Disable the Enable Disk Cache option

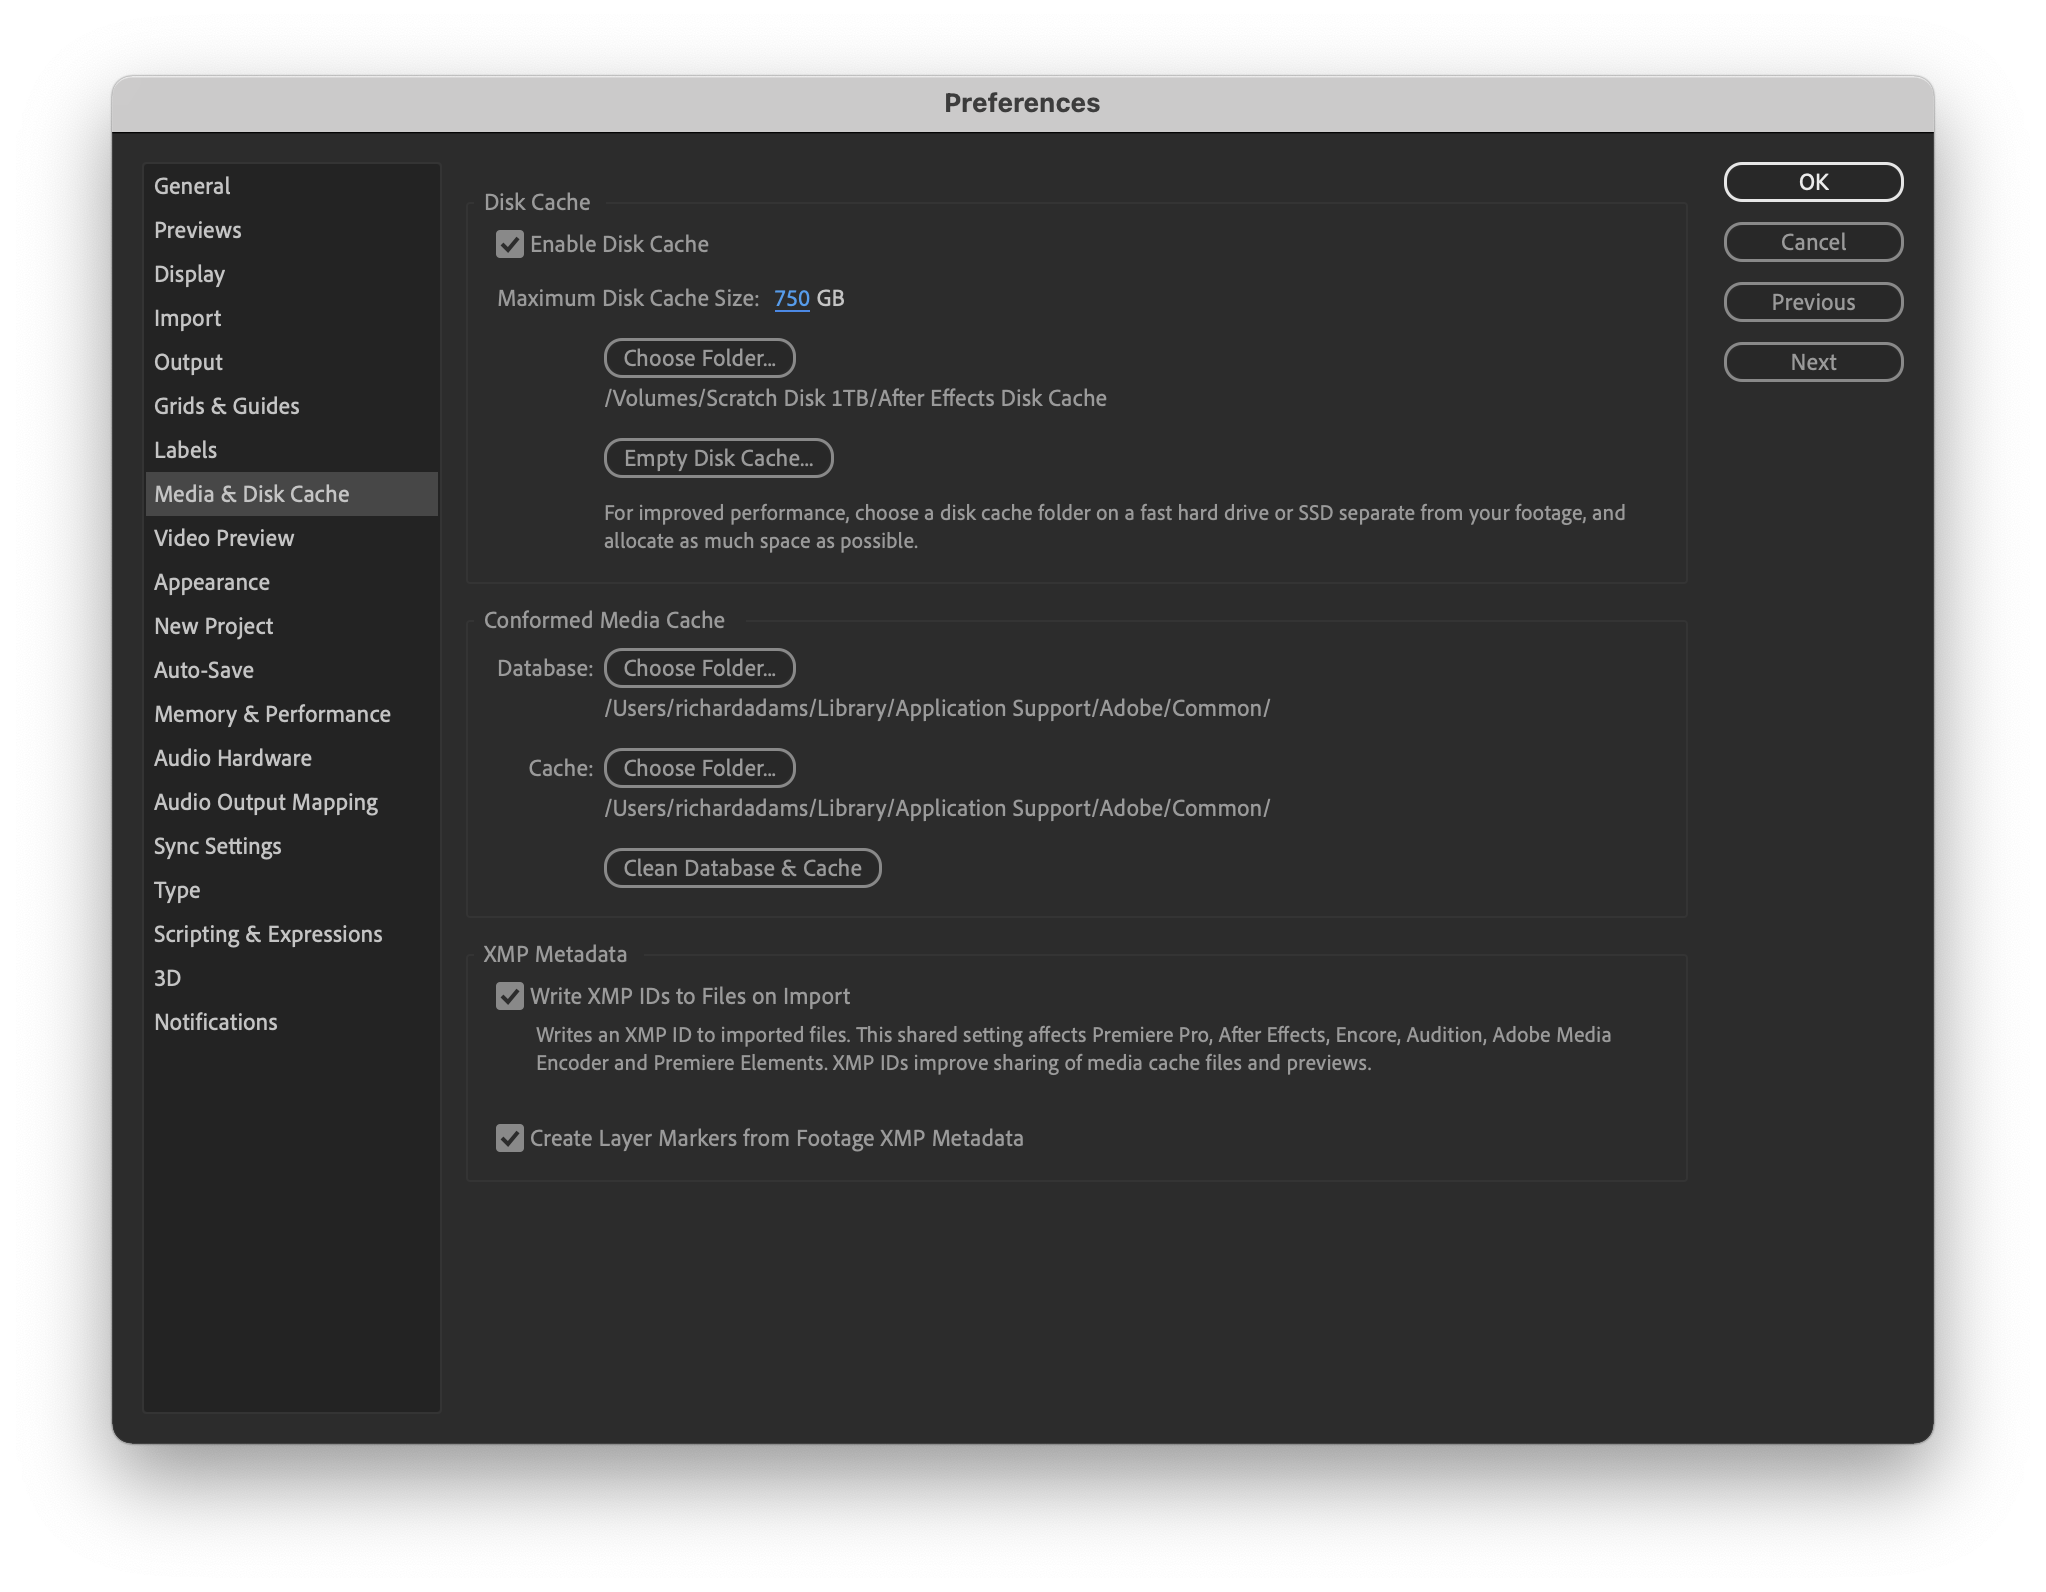point(511,244)
